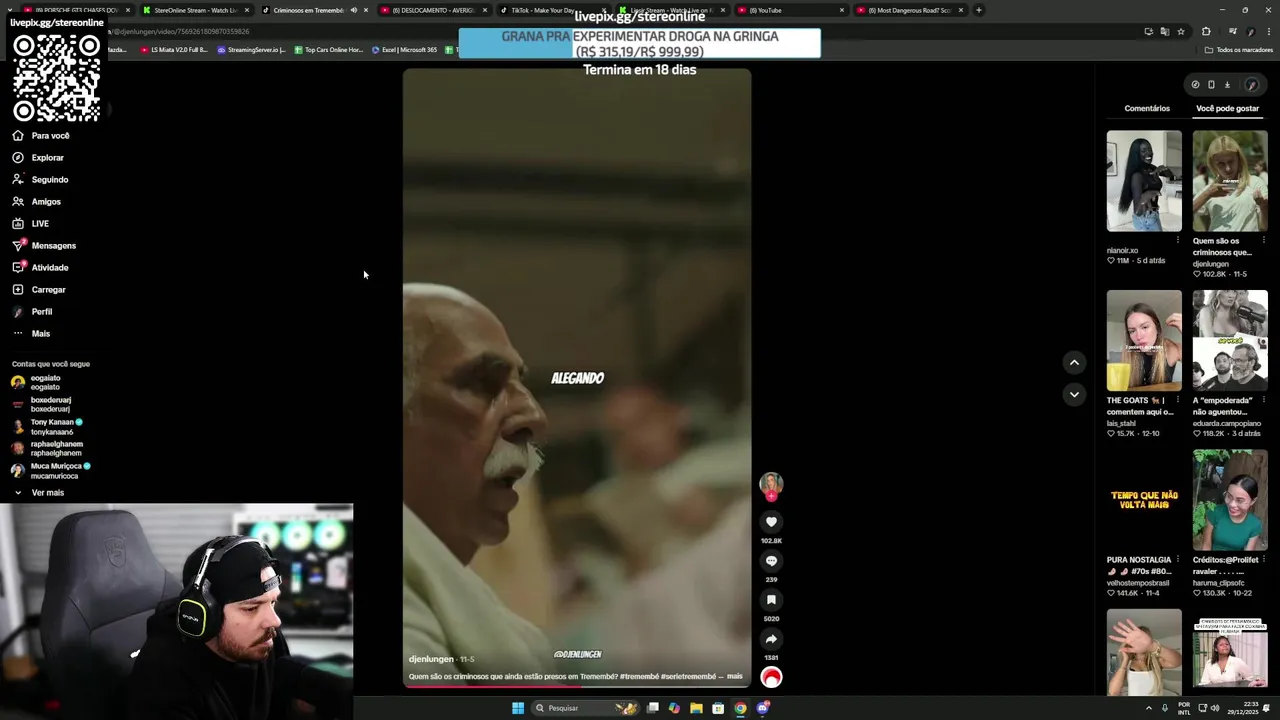Open the nianoir.xo video thumbnail
This screenshot has width=1280, height=720.
coord(1144,181)
